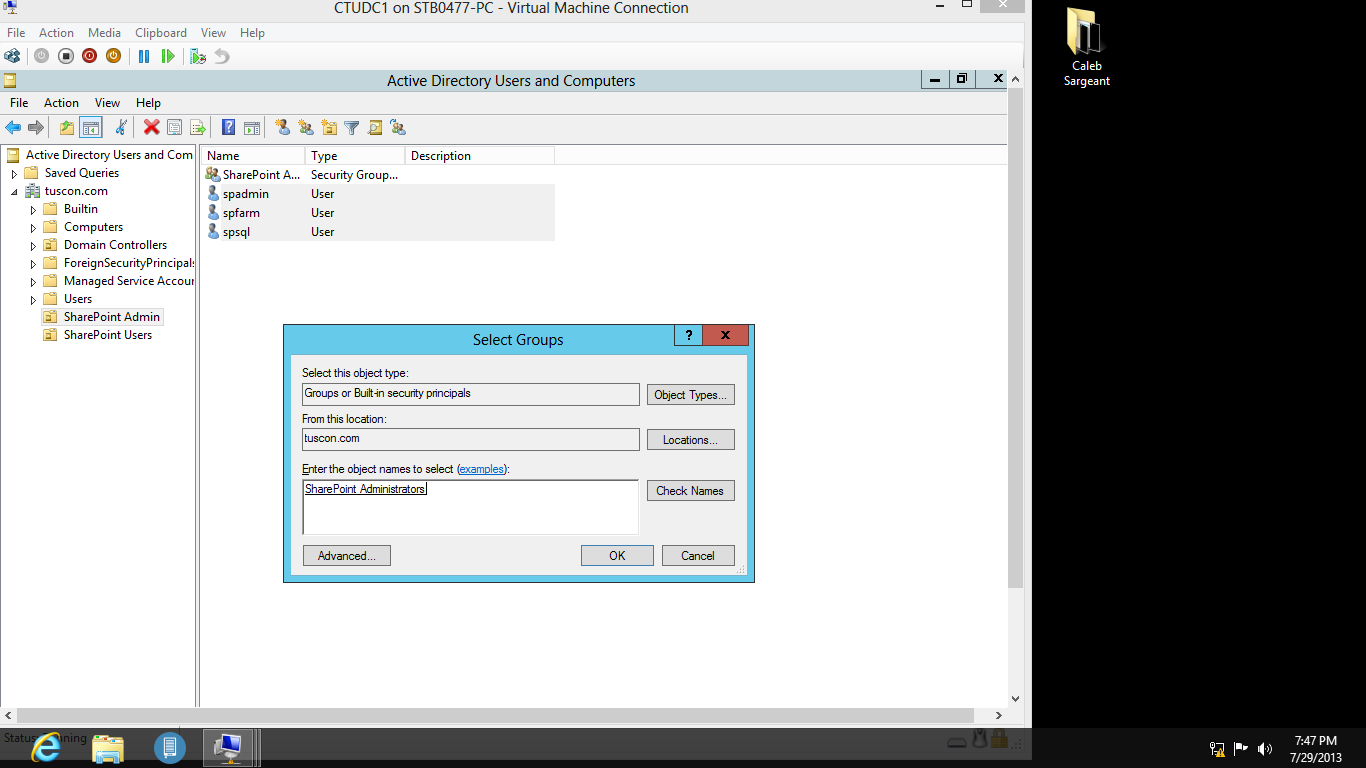The height and width of the screenshot is (768, 1366).
Task: Expand the Saved Queries tree node
Action: (15, 174)
